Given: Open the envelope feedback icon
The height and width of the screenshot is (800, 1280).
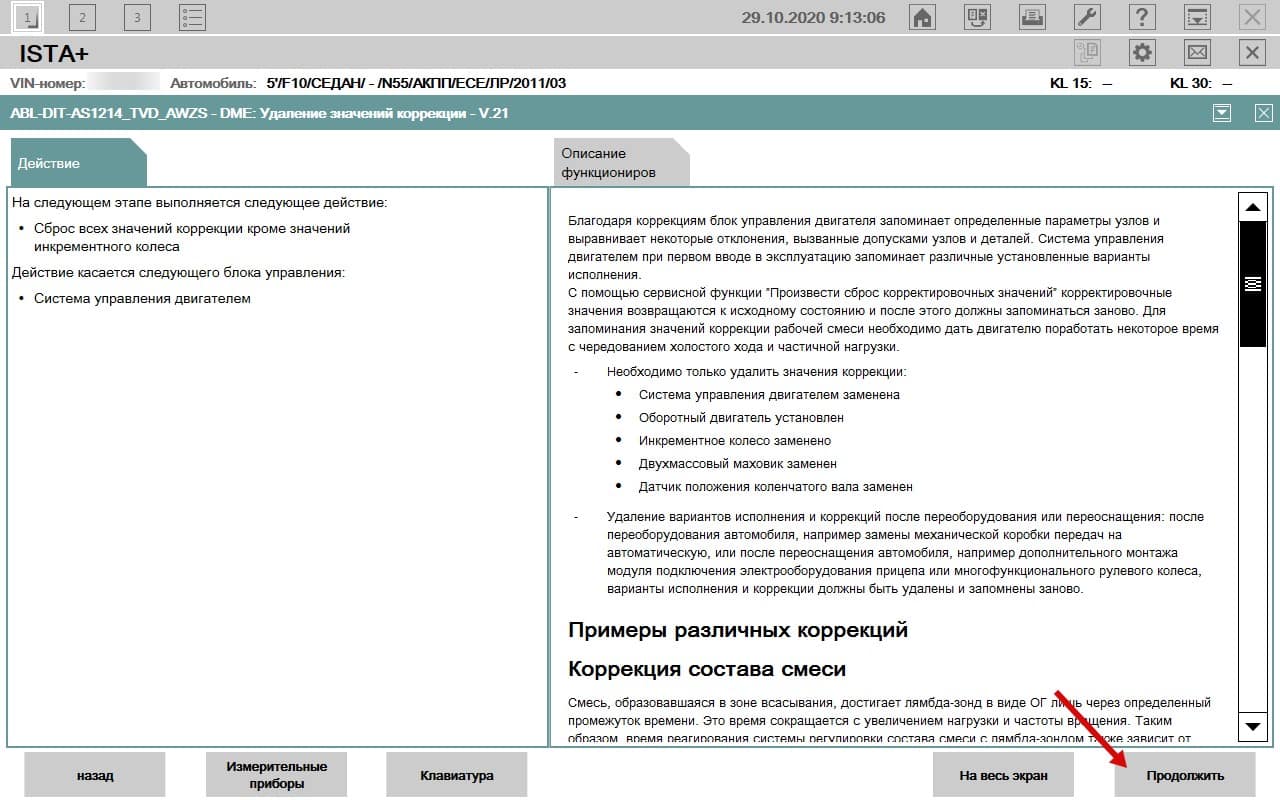Looking at the screenshot, I should coord(1197,53).
